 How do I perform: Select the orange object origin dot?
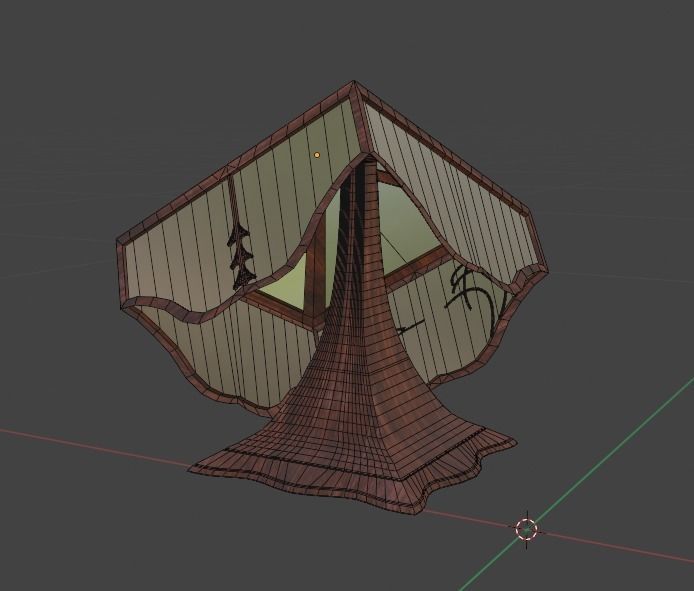point(317,155)
